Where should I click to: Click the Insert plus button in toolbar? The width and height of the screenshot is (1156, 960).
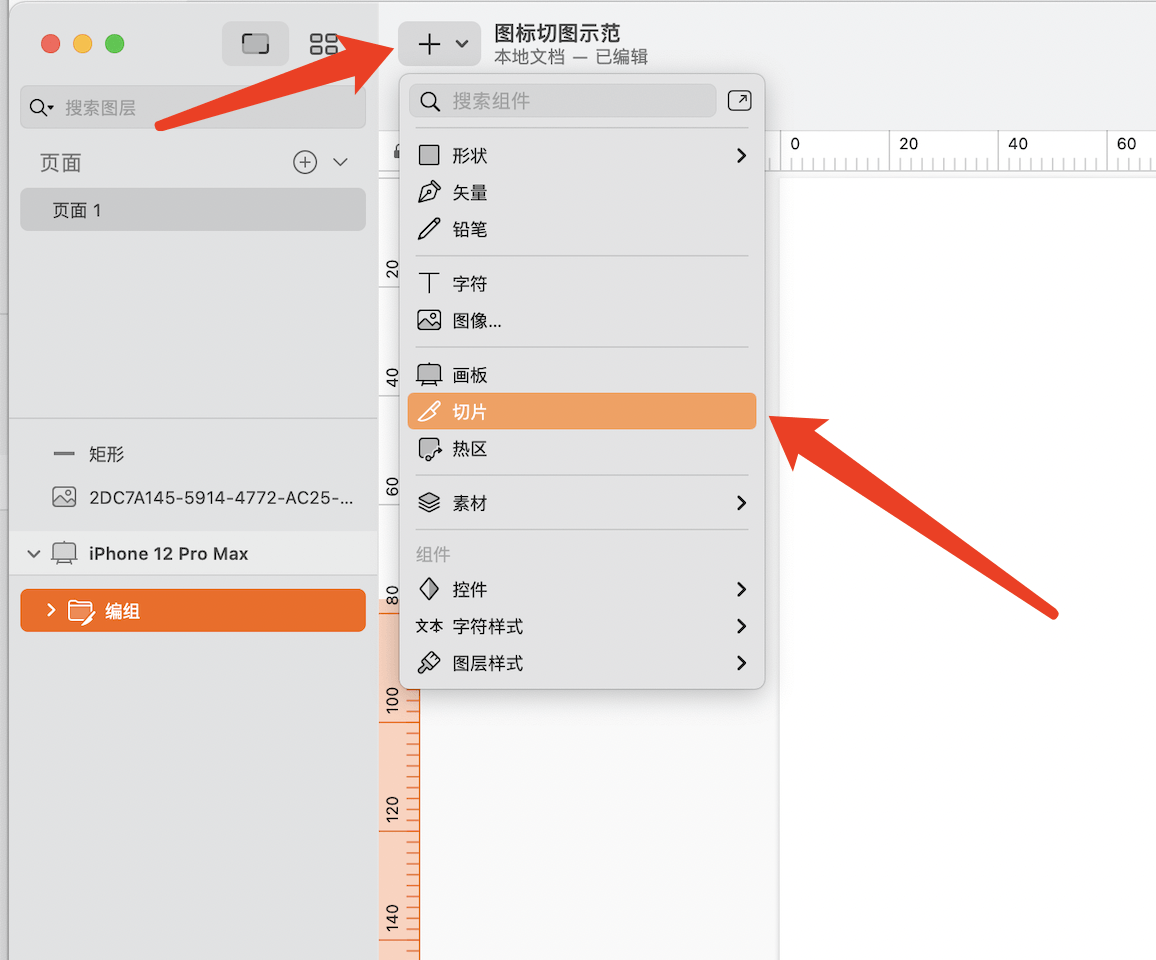pyautogui.click(x=429, y=44)
